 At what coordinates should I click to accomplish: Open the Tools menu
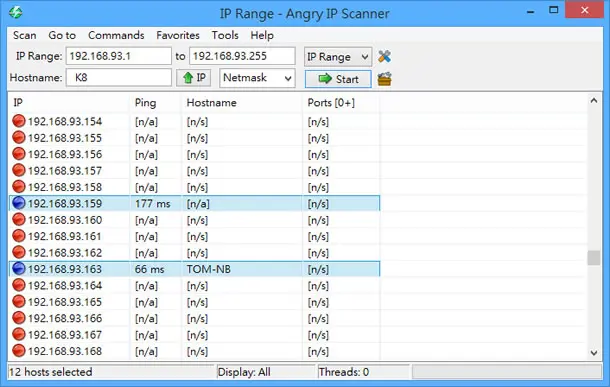[225, 35]
